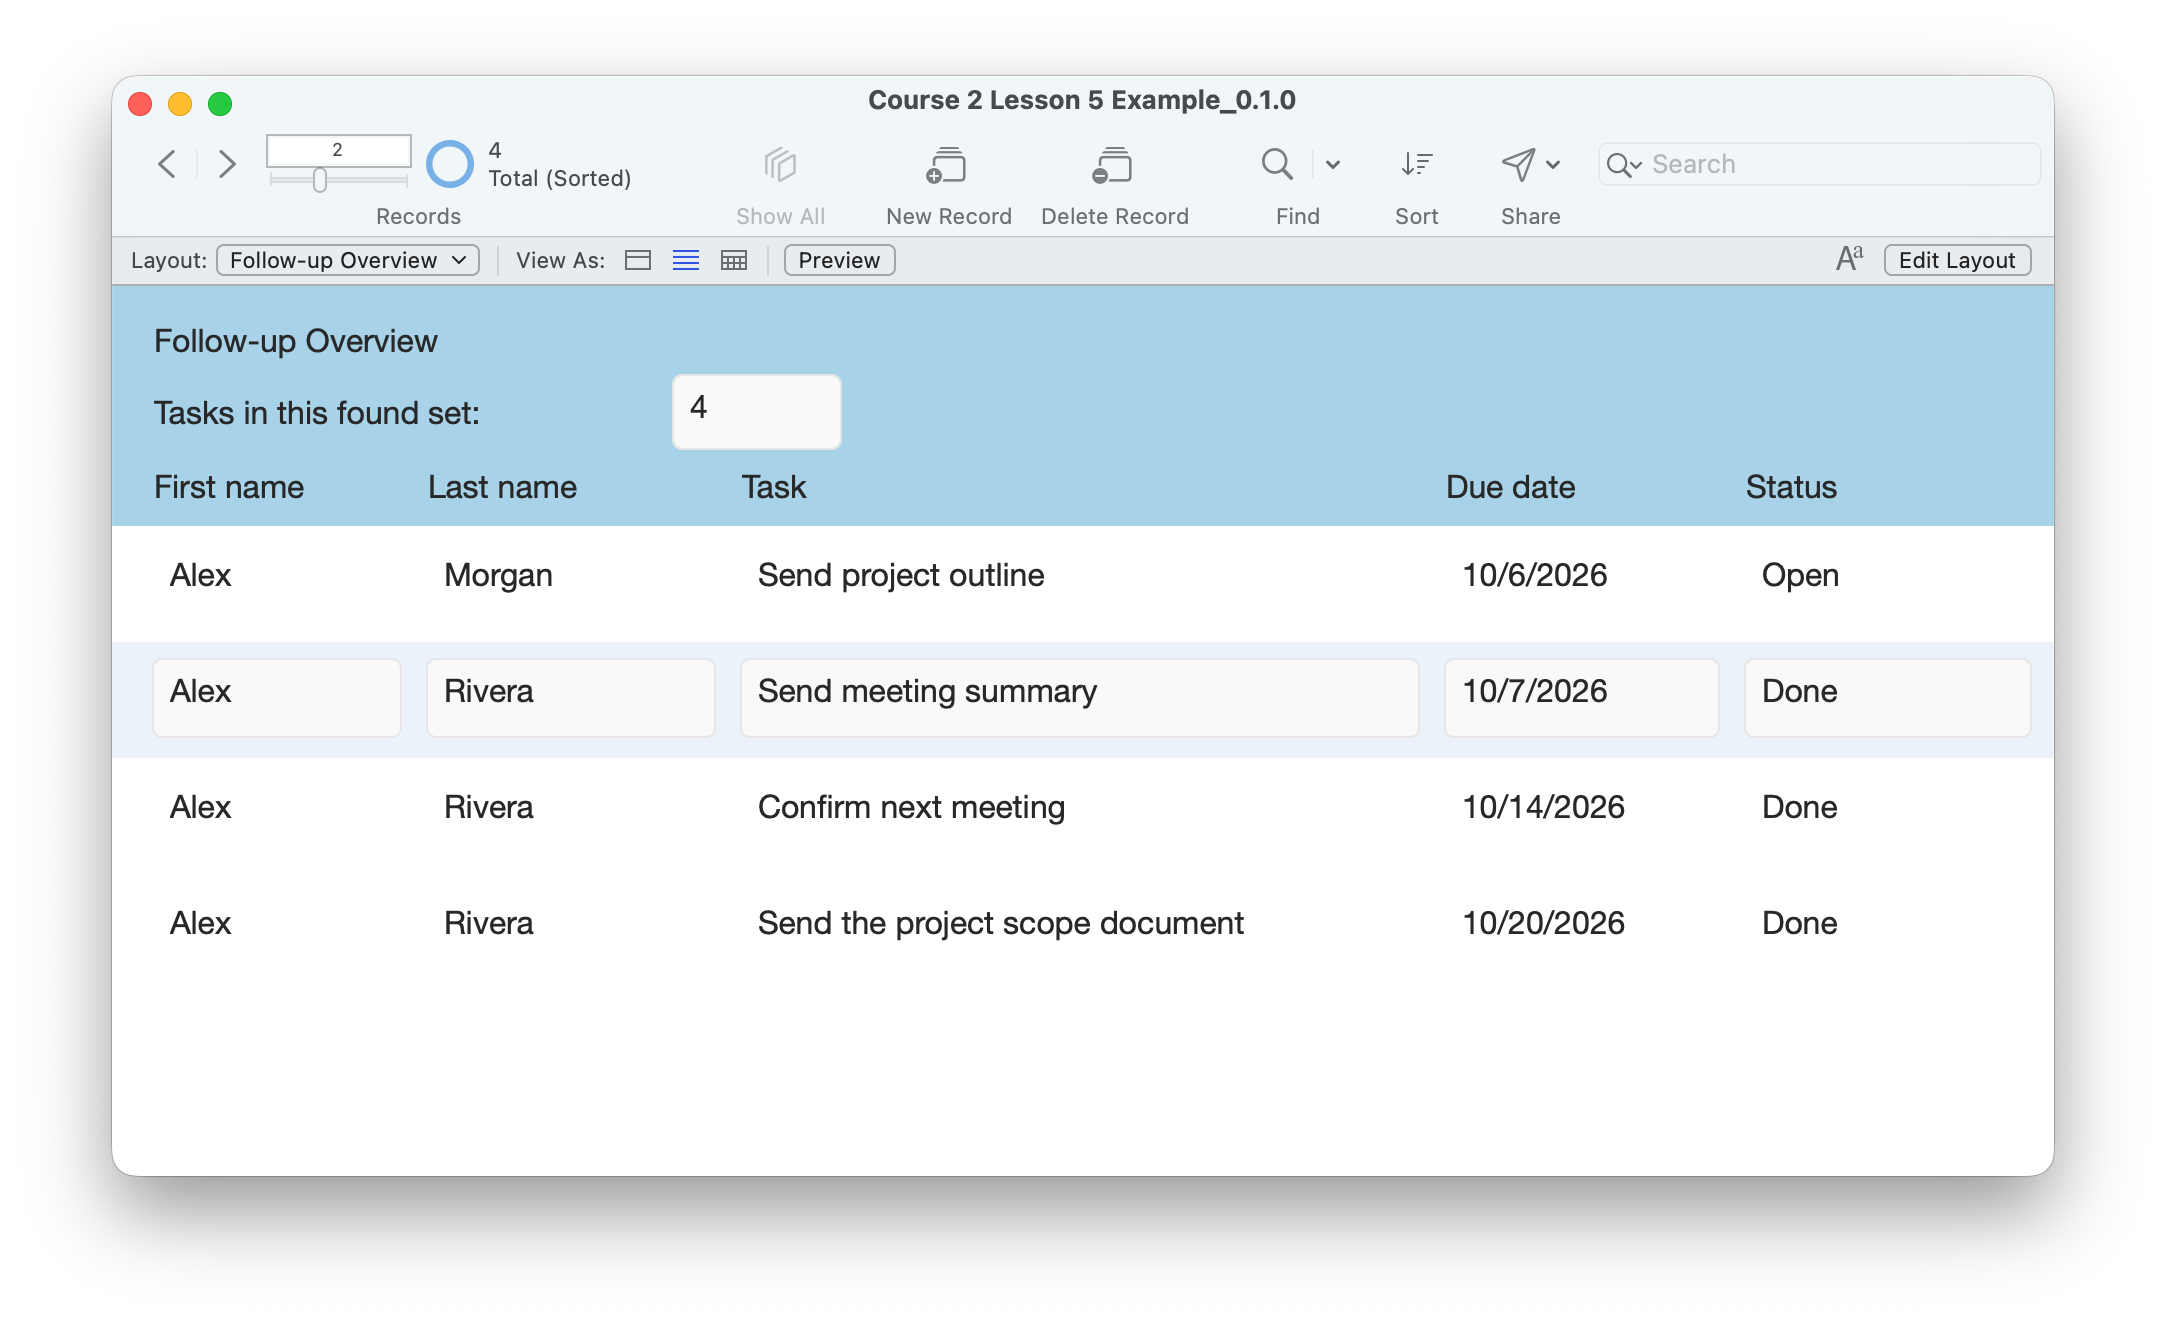Image resolution: width=2166 pixels, height=1324 pixels.
Task: Select the Send project outline task
Action: click(901, 576)
